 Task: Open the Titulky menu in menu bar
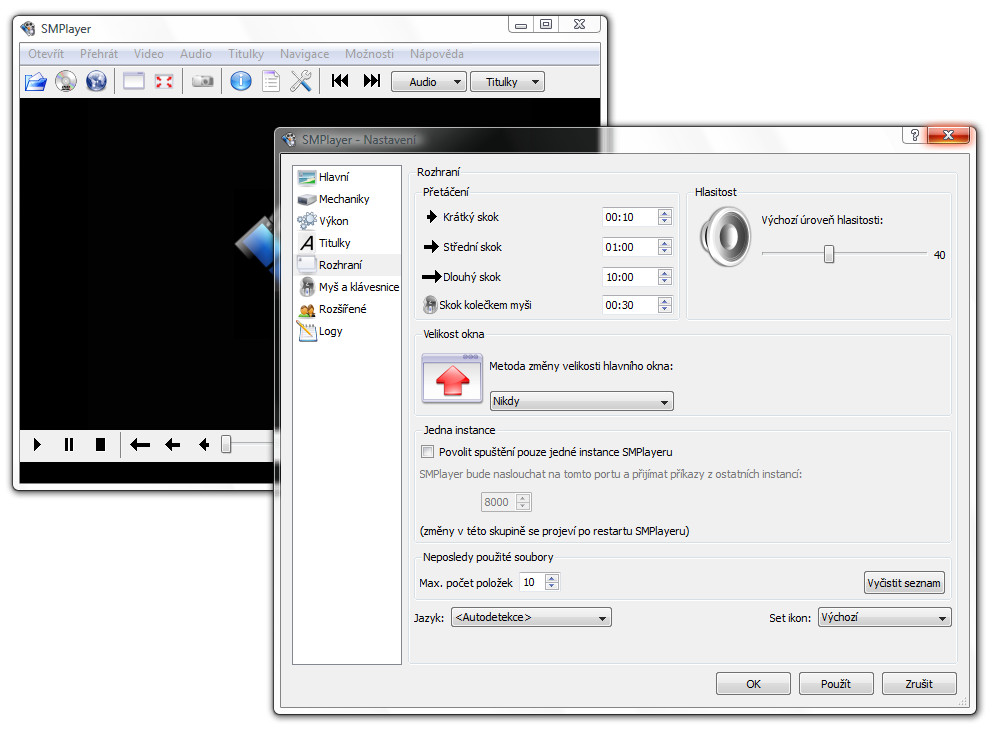(x=246, y=54)
